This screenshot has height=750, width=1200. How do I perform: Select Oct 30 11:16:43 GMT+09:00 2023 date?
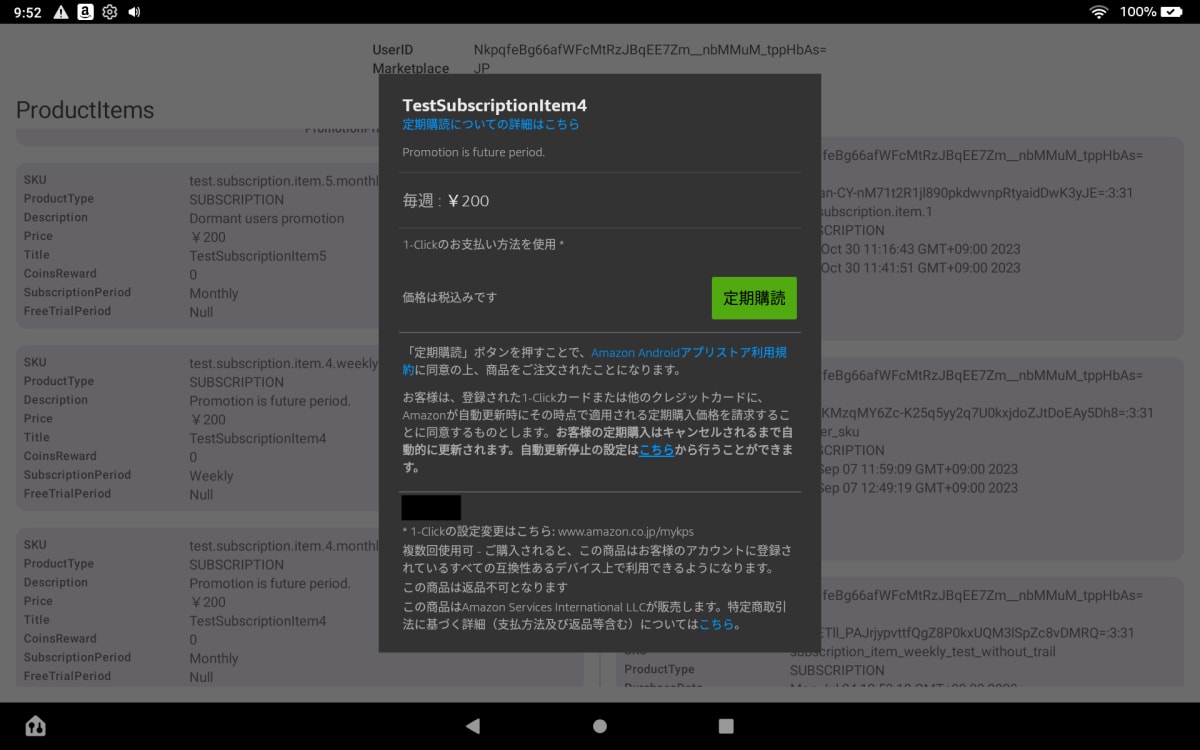[x=921, y=249]
